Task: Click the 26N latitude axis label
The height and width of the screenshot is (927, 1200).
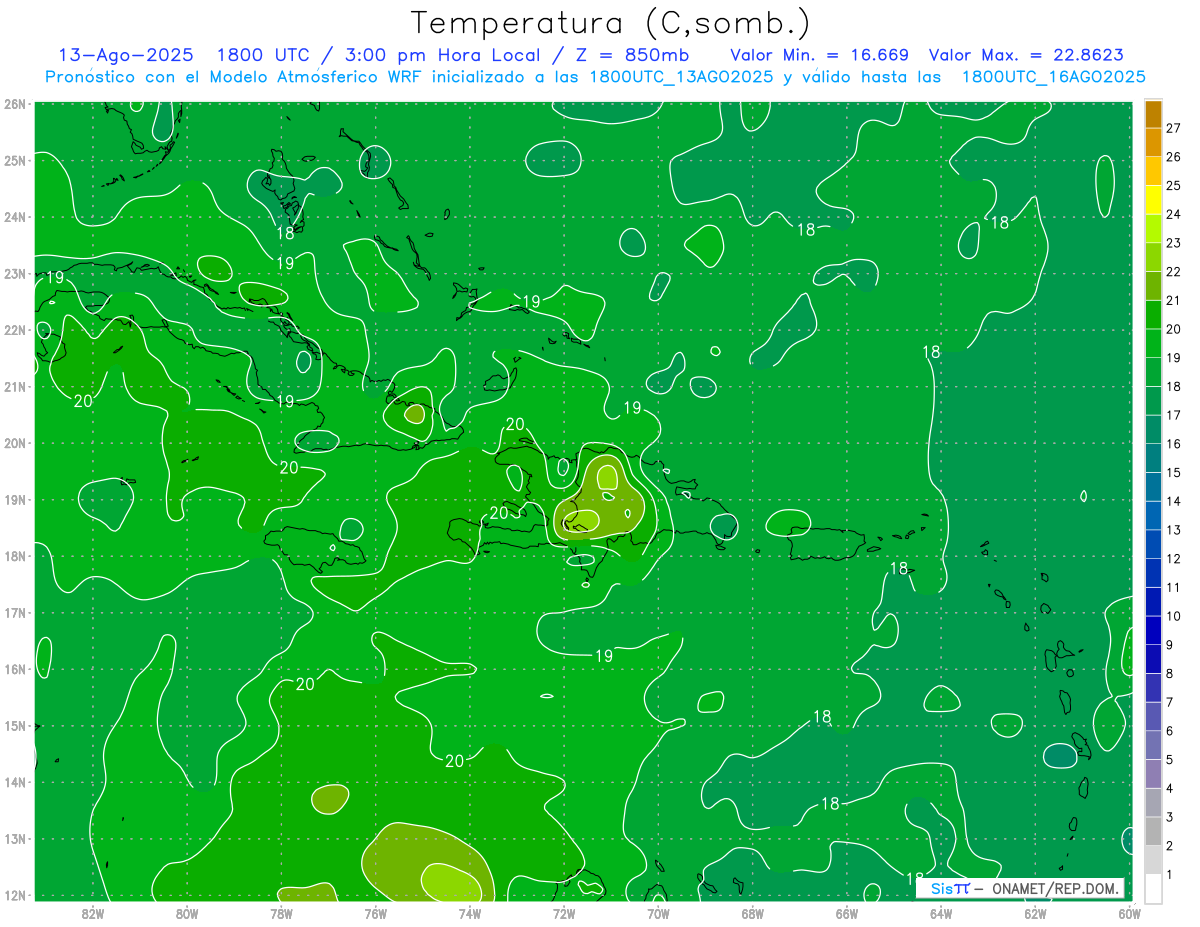Action: click(x=14, y=104)
